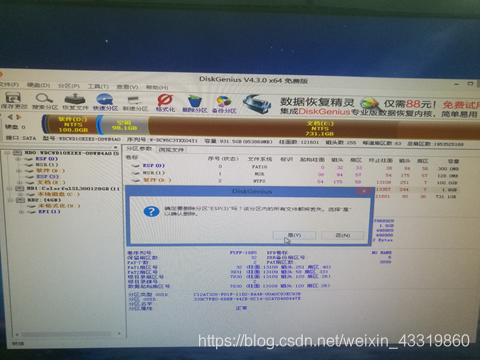Open the 文件(F) menu
This screenshot has height=360, width=480.
9,85
